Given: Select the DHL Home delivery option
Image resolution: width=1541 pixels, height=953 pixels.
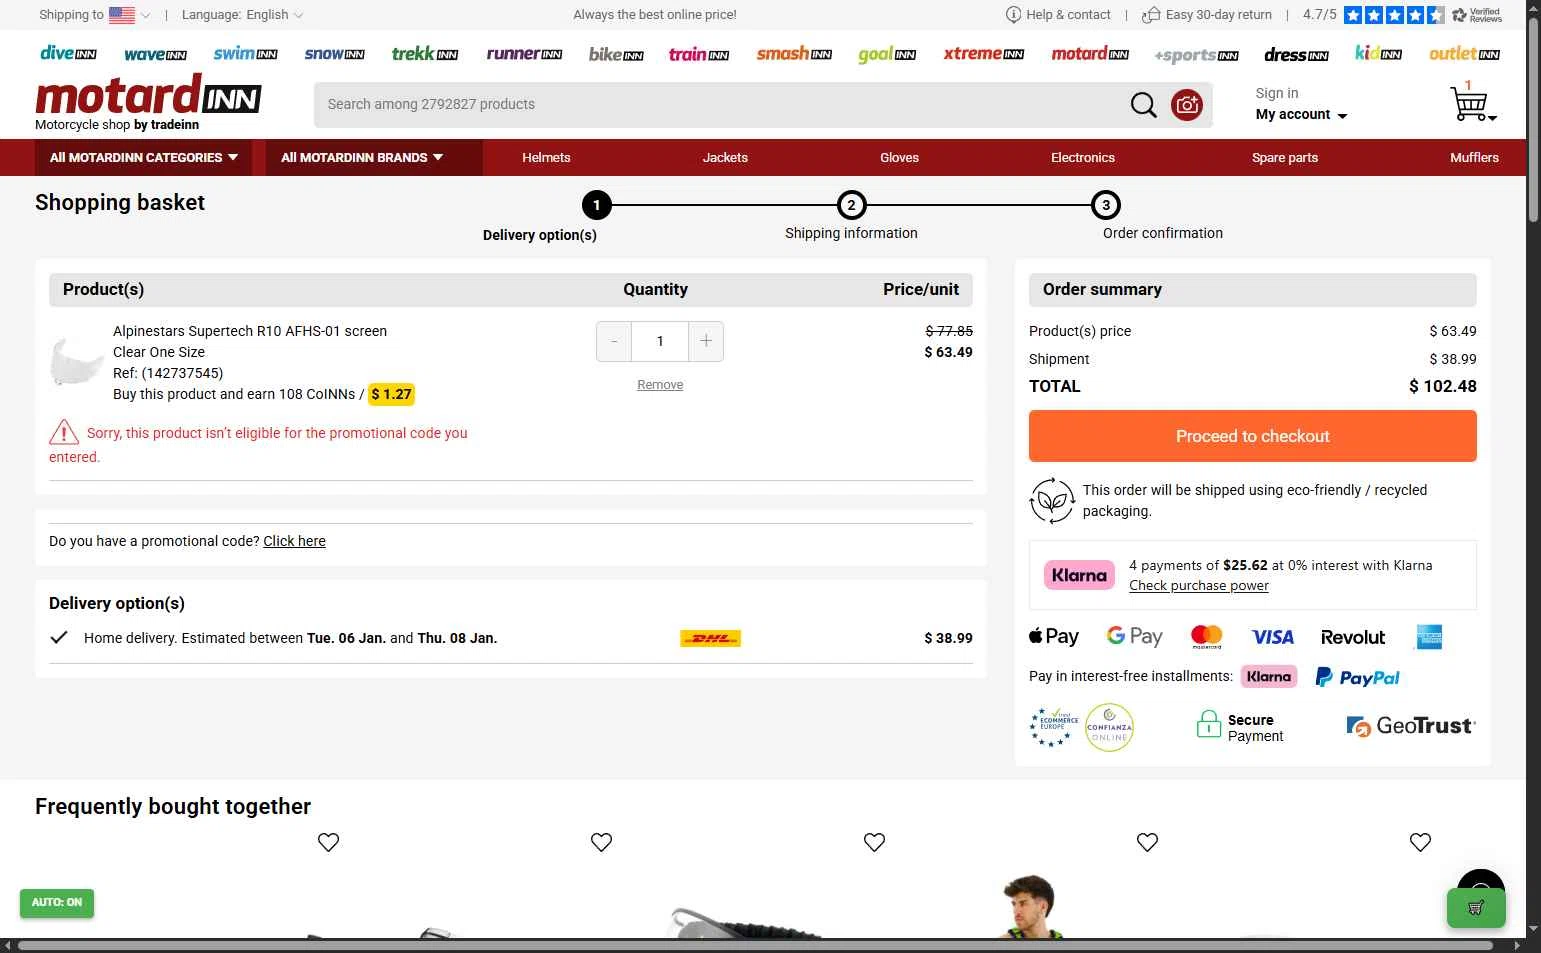Looking at the screenshot, I should pos(511,638).
